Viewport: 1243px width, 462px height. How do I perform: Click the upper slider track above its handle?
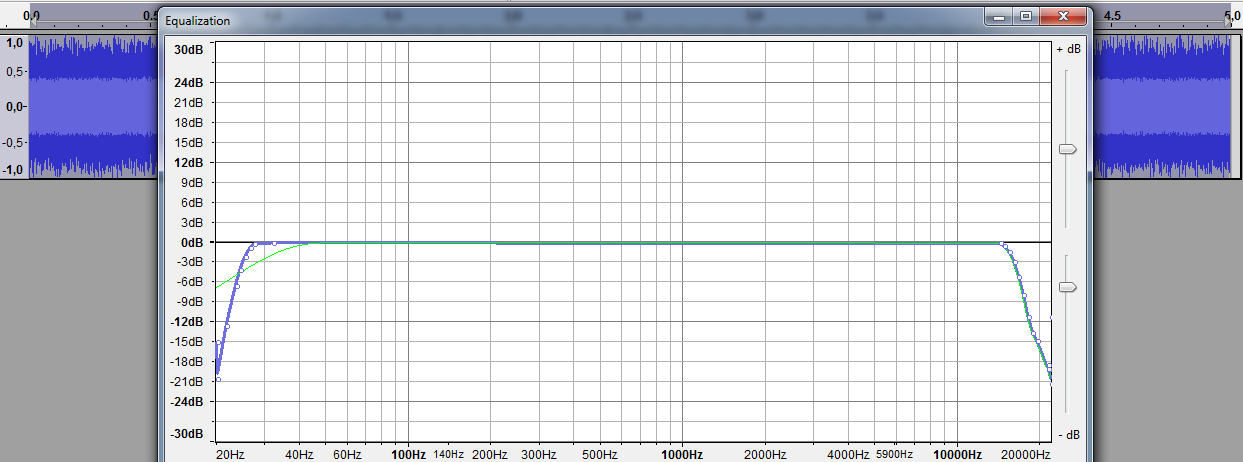click(x=1067, y=100)
